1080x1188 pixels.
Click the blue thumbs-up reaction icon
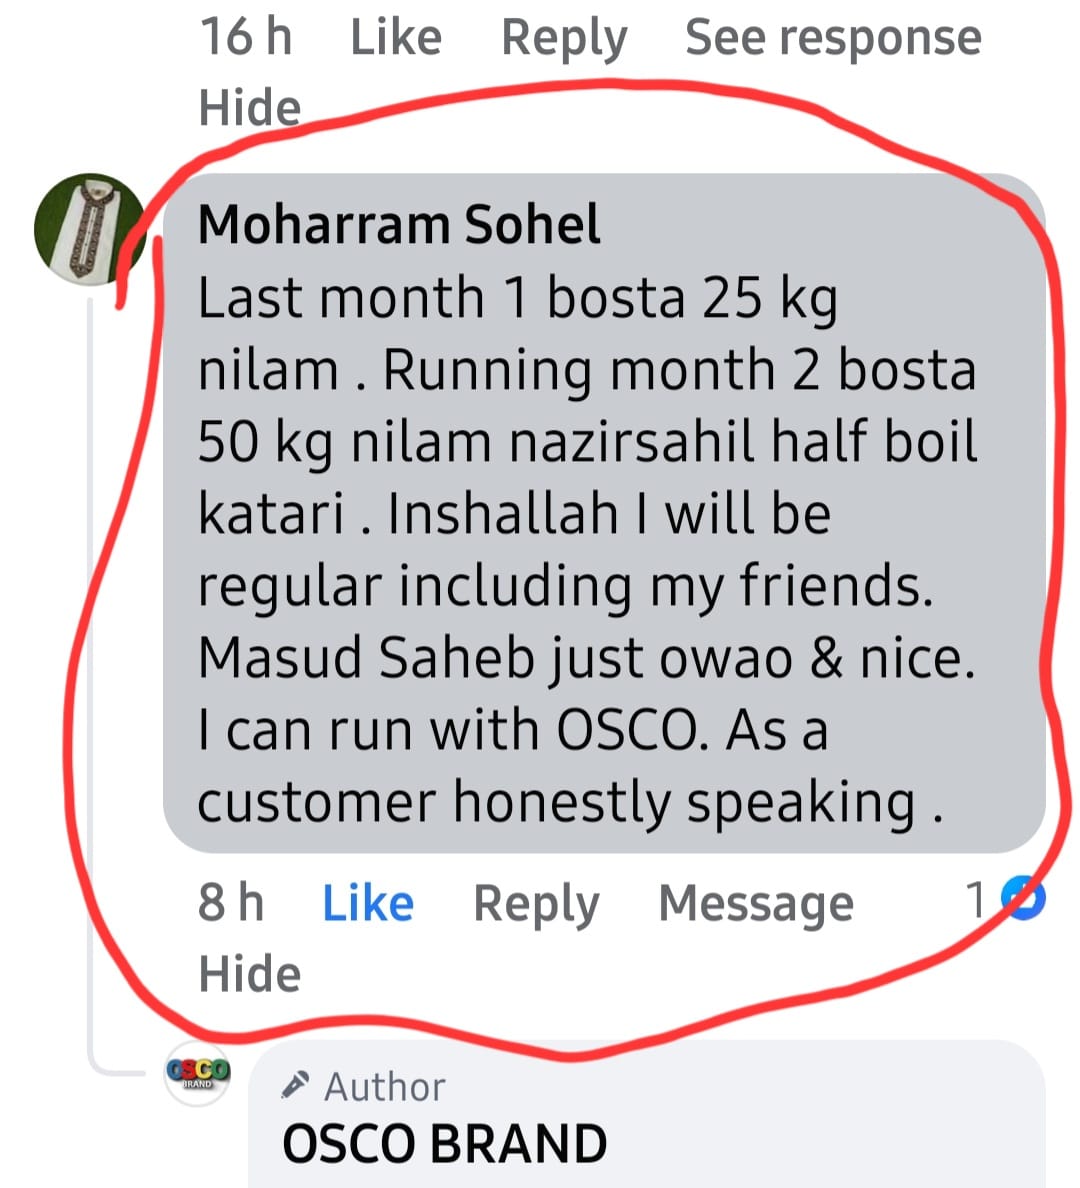1024,899
